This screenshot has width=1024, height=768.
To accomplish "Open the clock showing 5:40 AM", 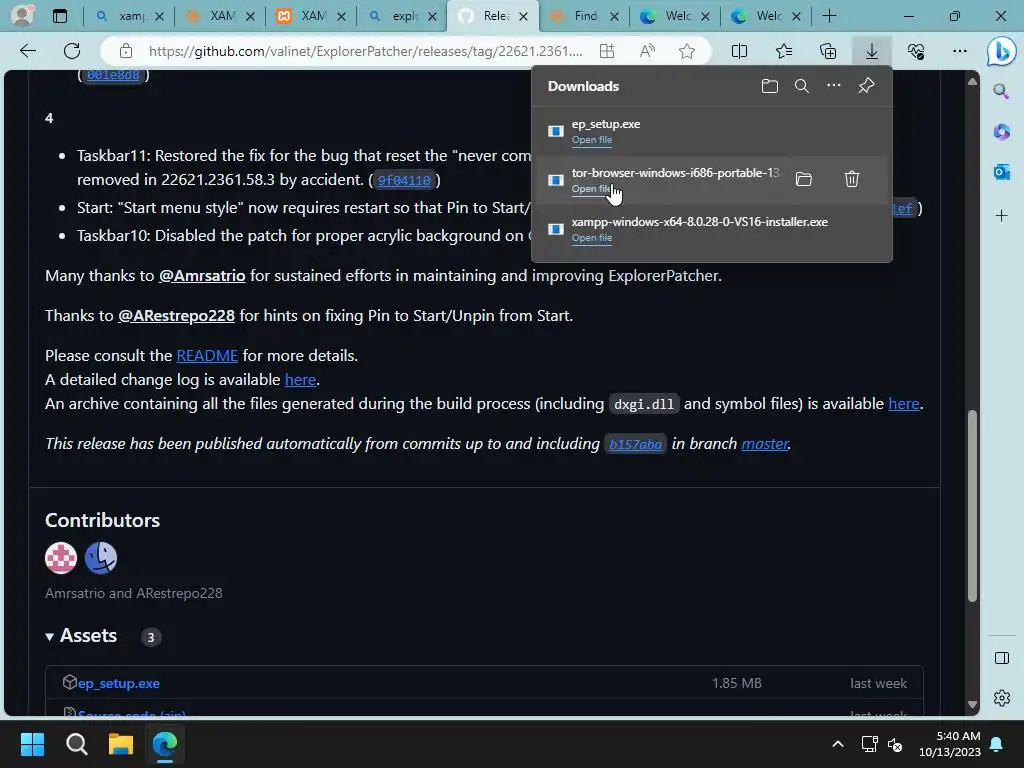I will tap(950, 744).
